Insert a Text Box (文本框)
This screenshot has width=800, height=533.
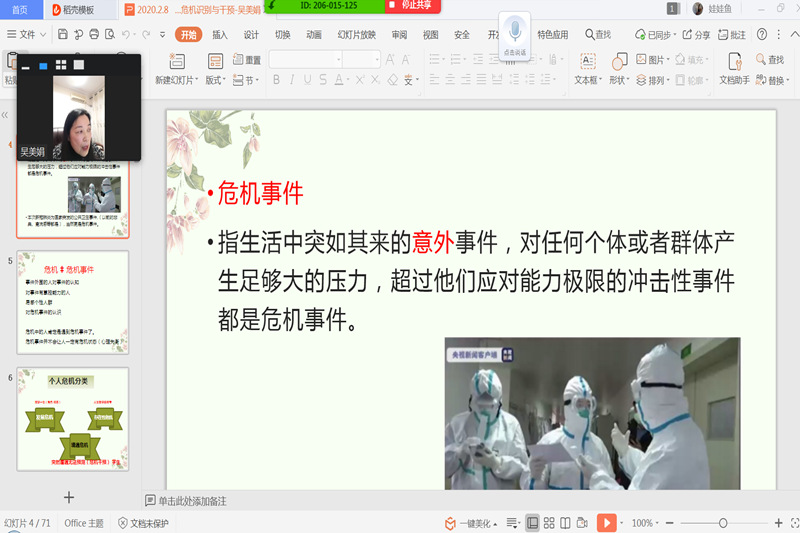click(588, 68)
